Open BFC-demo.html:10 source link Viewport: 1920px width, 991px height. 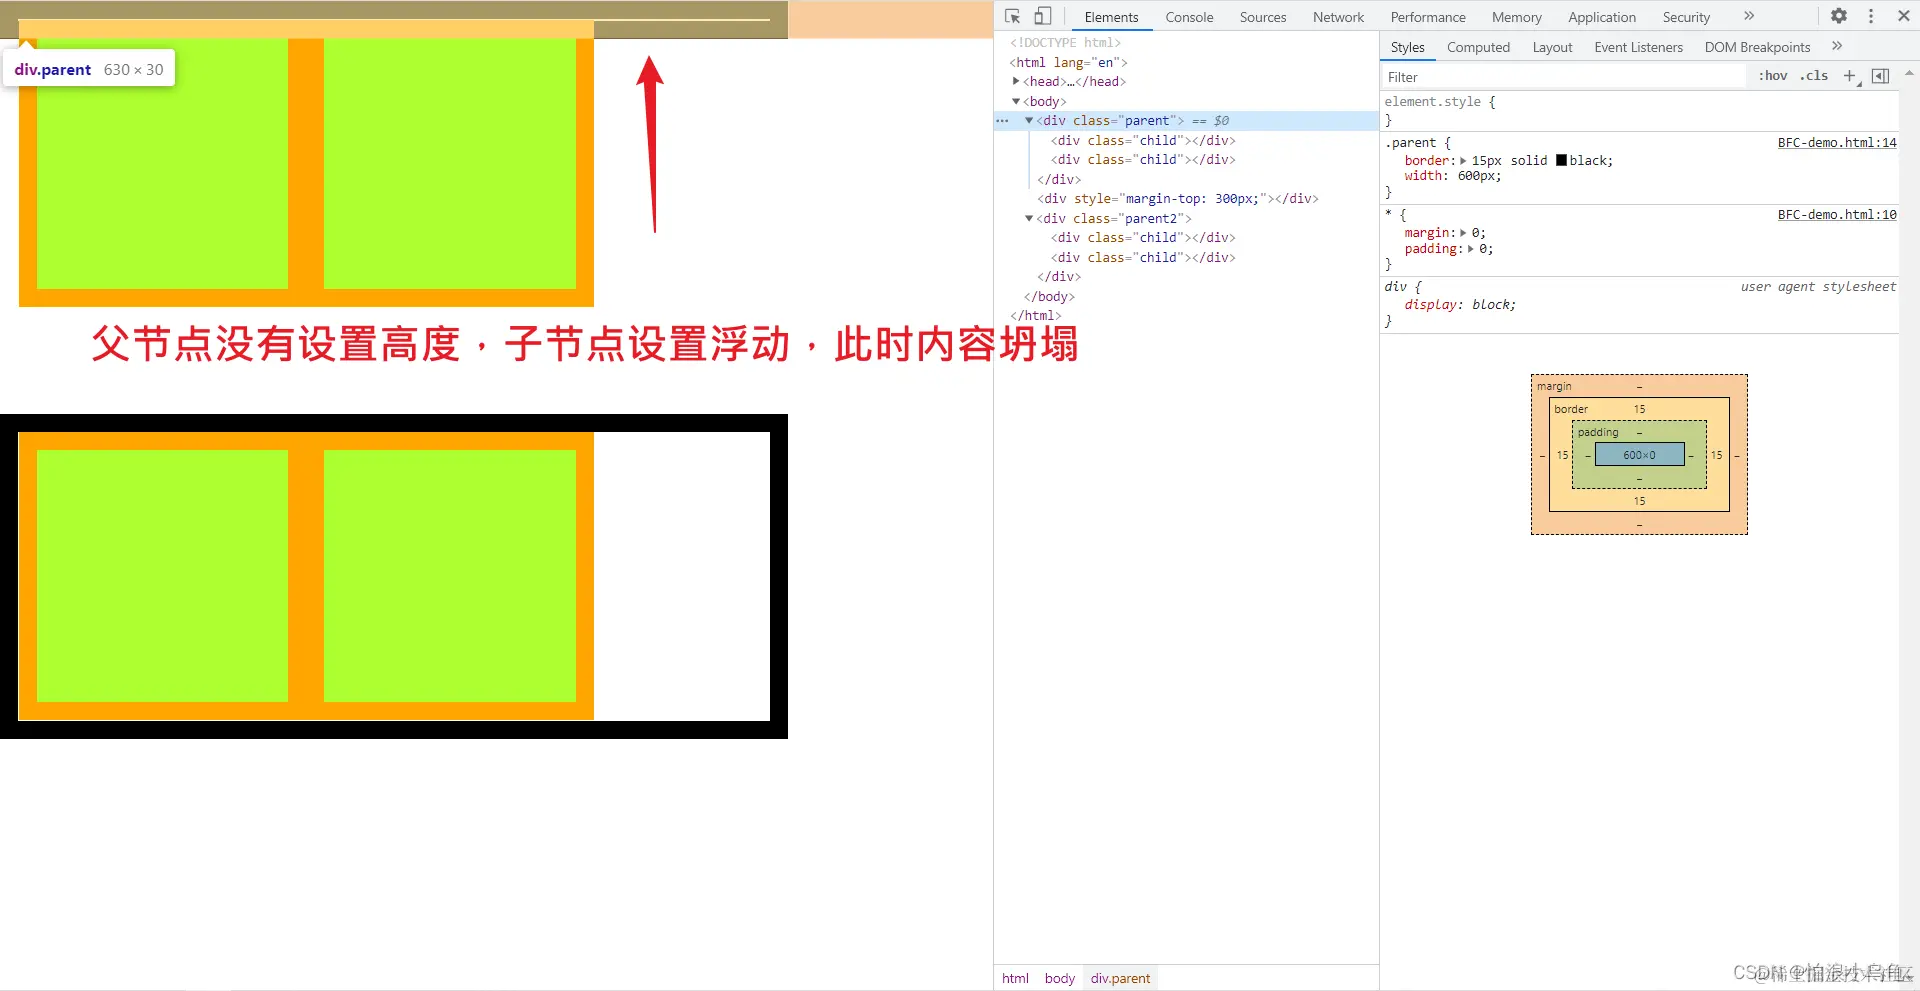pyautogui.click(x=1837, y=214)
